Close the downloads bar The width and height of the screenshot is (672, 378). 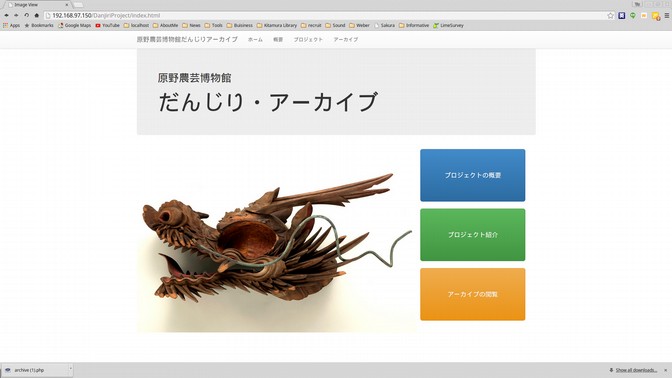coord(666,370)
